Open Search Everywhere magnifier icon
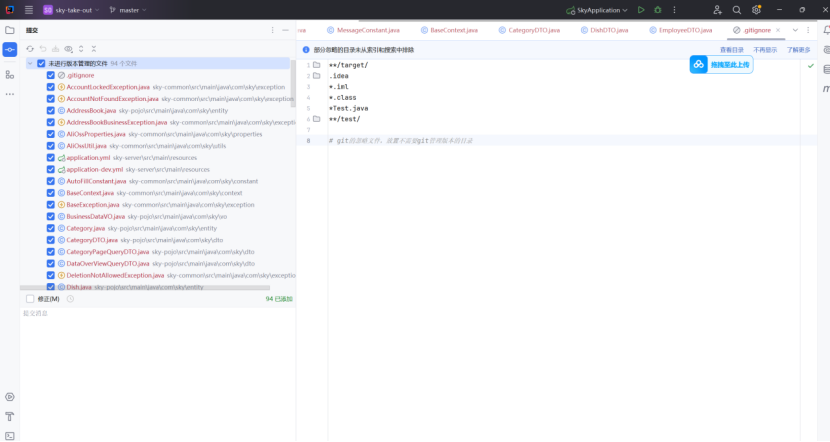The width and height of the screenshot is (830, 442). pyautogui.click(x=737, y=10)
